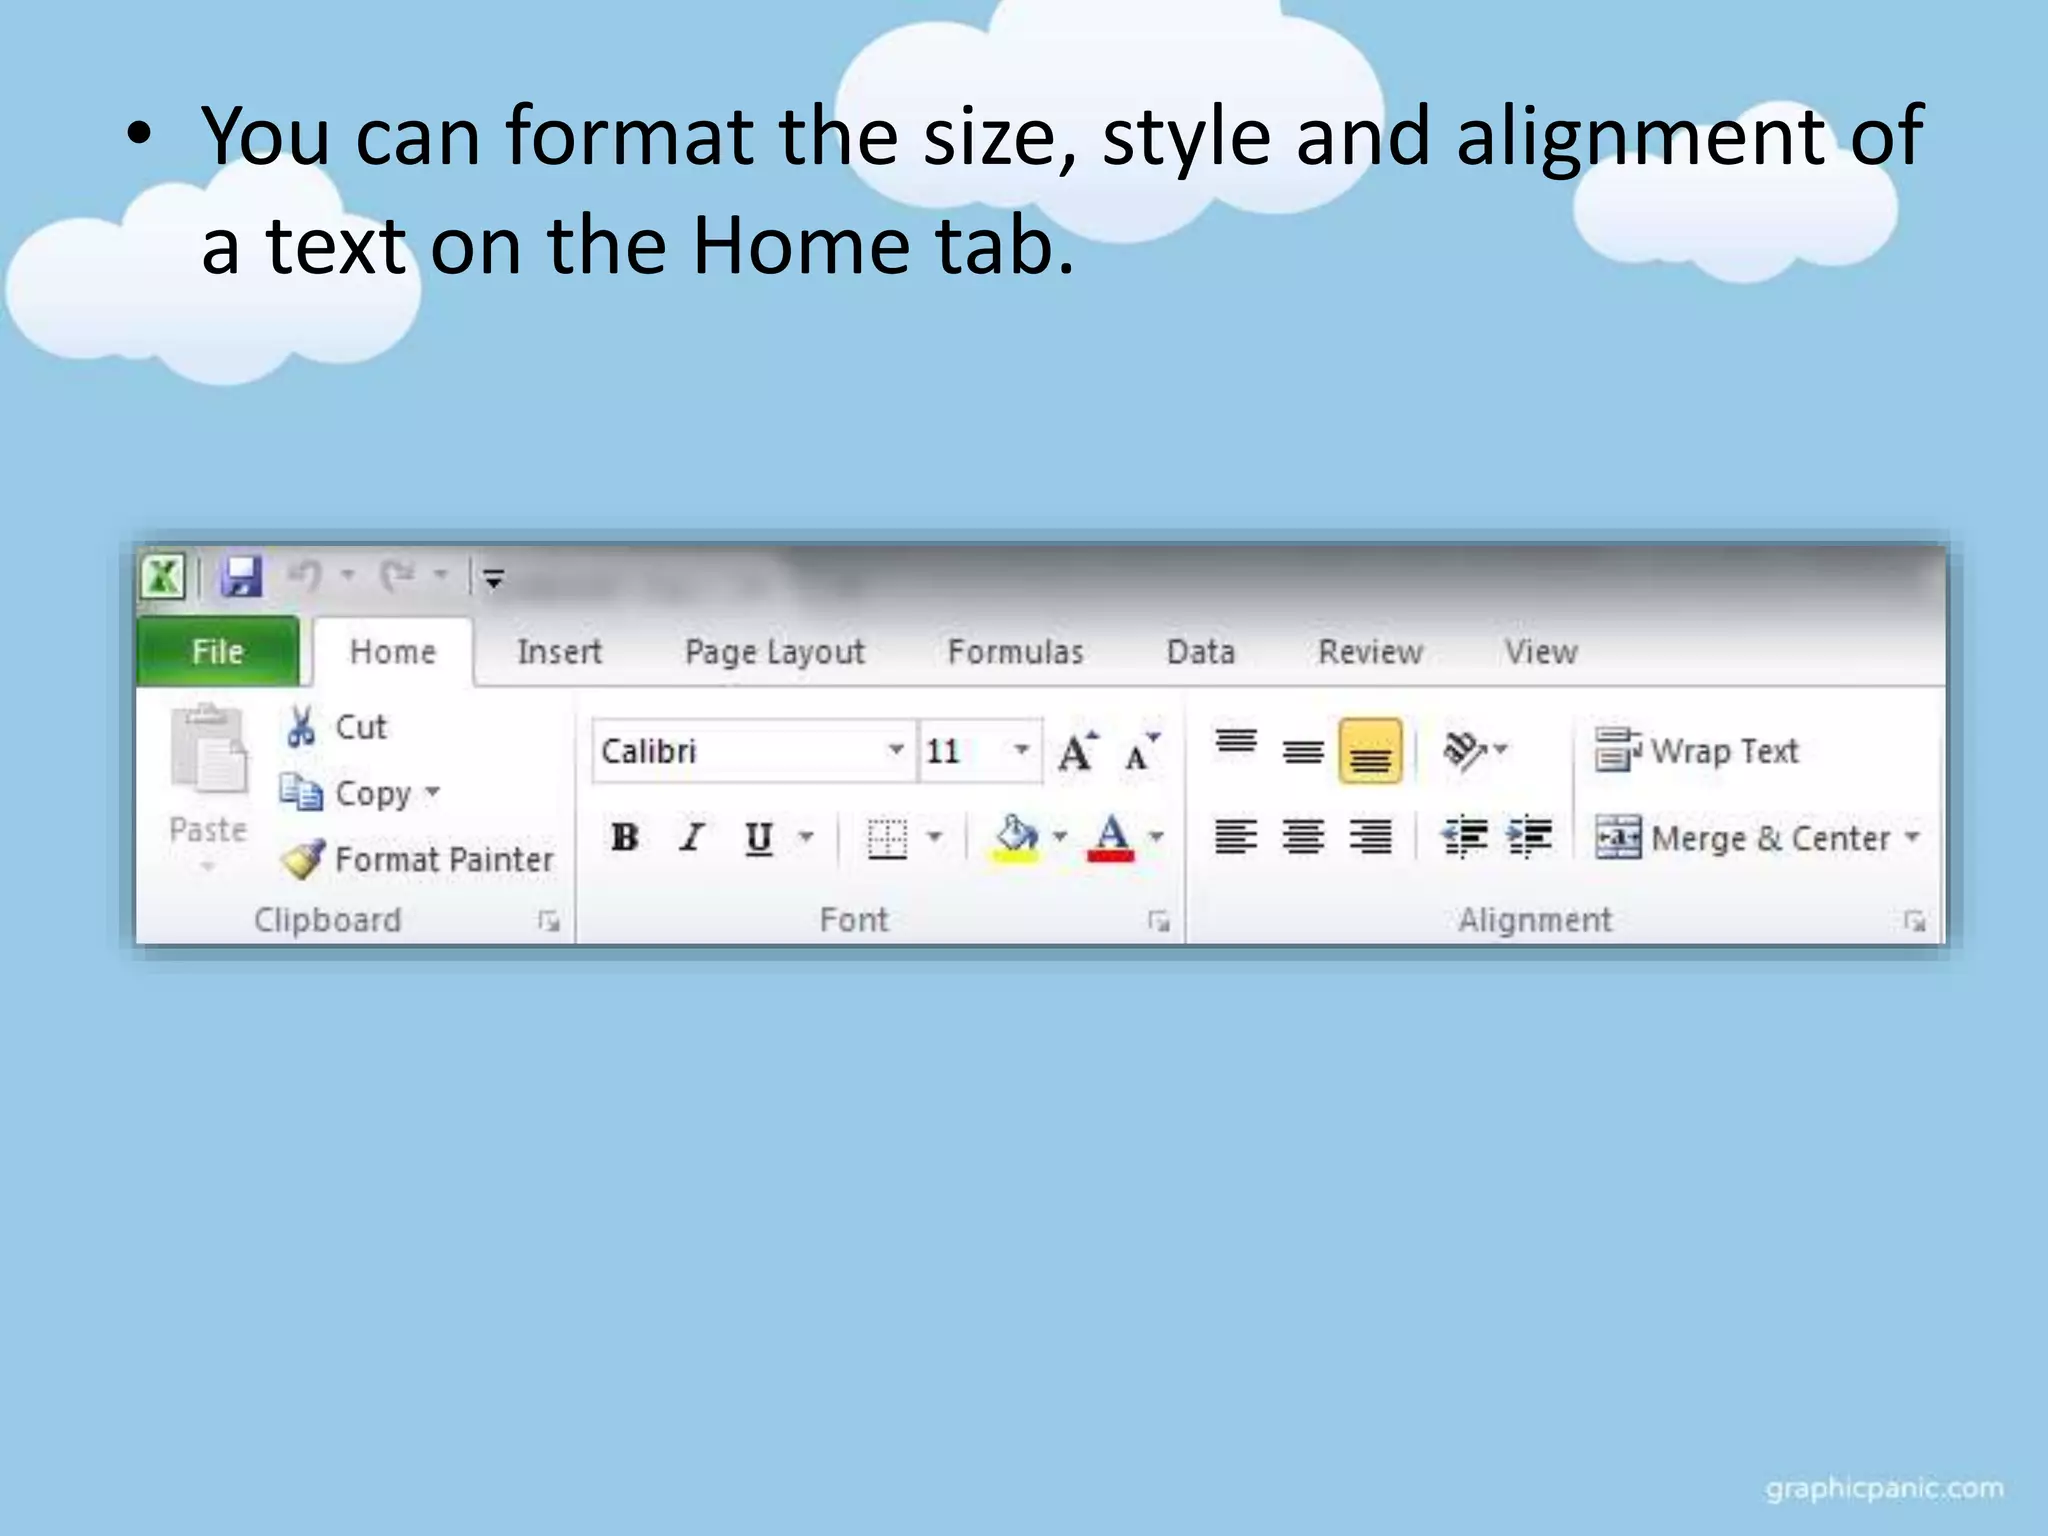Switch to the Page Layout tab
2048x1536 pixels.
pos(774,652)
